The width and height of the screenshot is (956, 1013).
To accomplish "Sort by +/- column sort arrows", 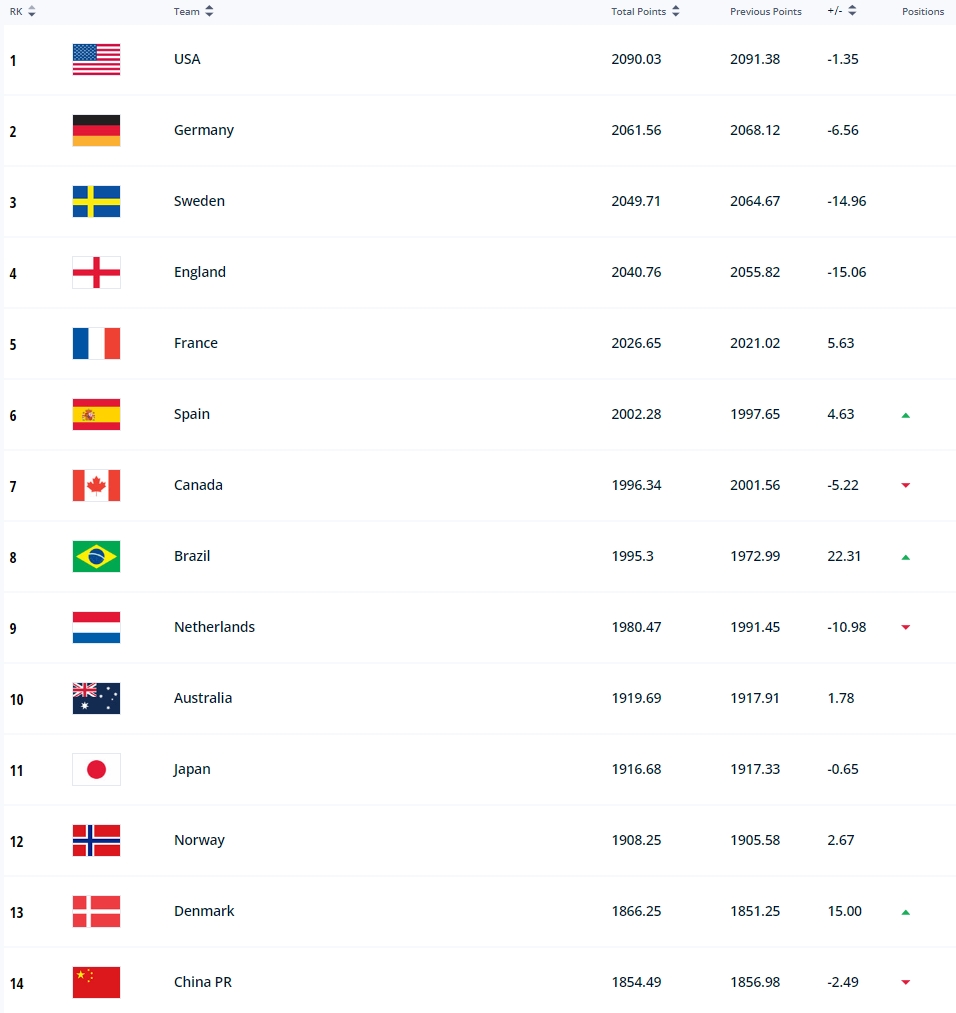I will pyautogui.click(x=852, y=10).
